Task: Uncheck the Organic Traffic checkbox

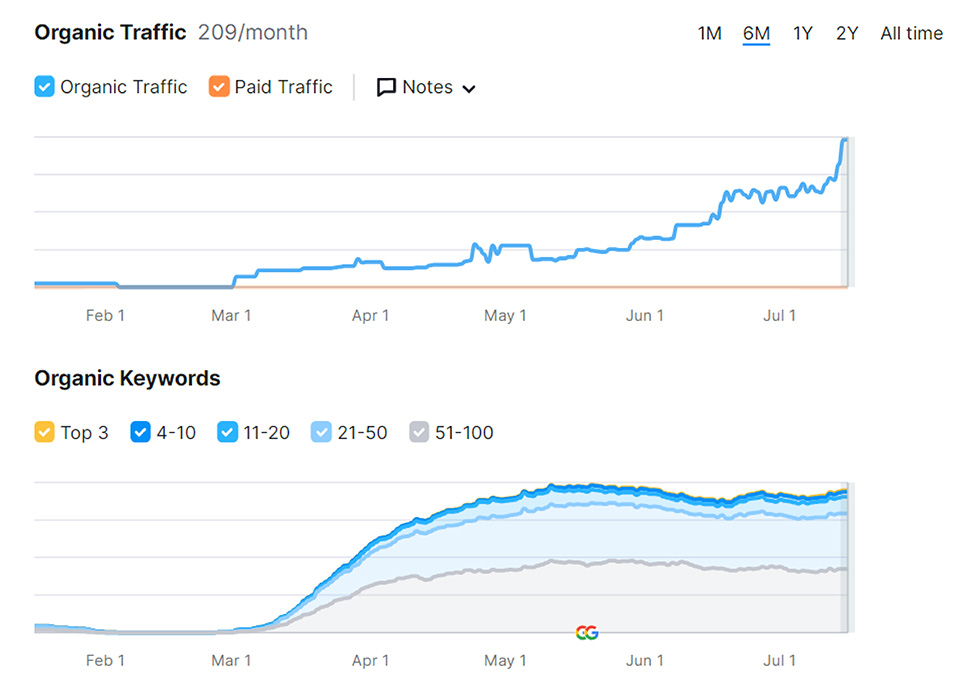Action: tap(44, 87)
